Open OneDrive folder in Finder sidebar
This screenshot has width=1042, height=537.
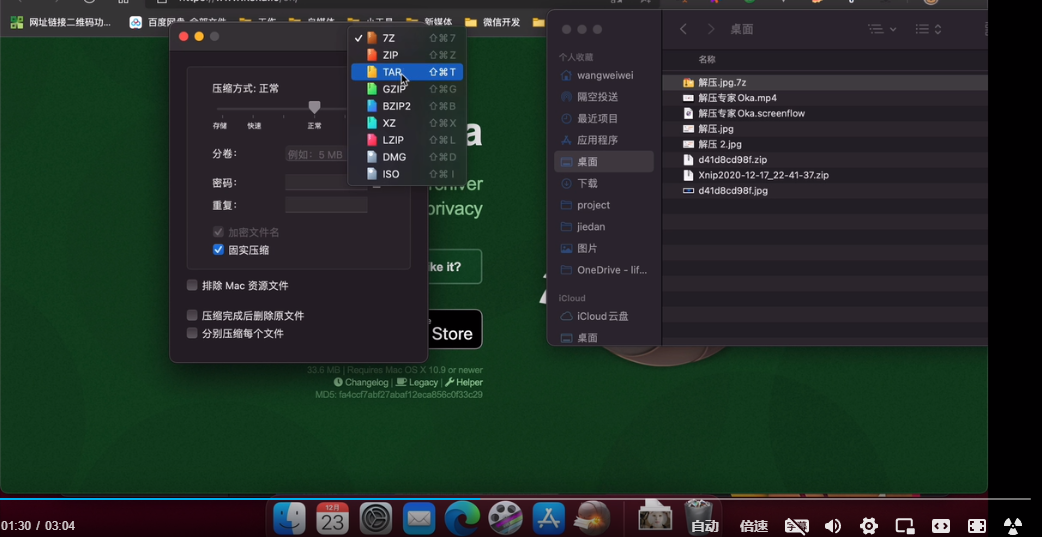point(604,270)
